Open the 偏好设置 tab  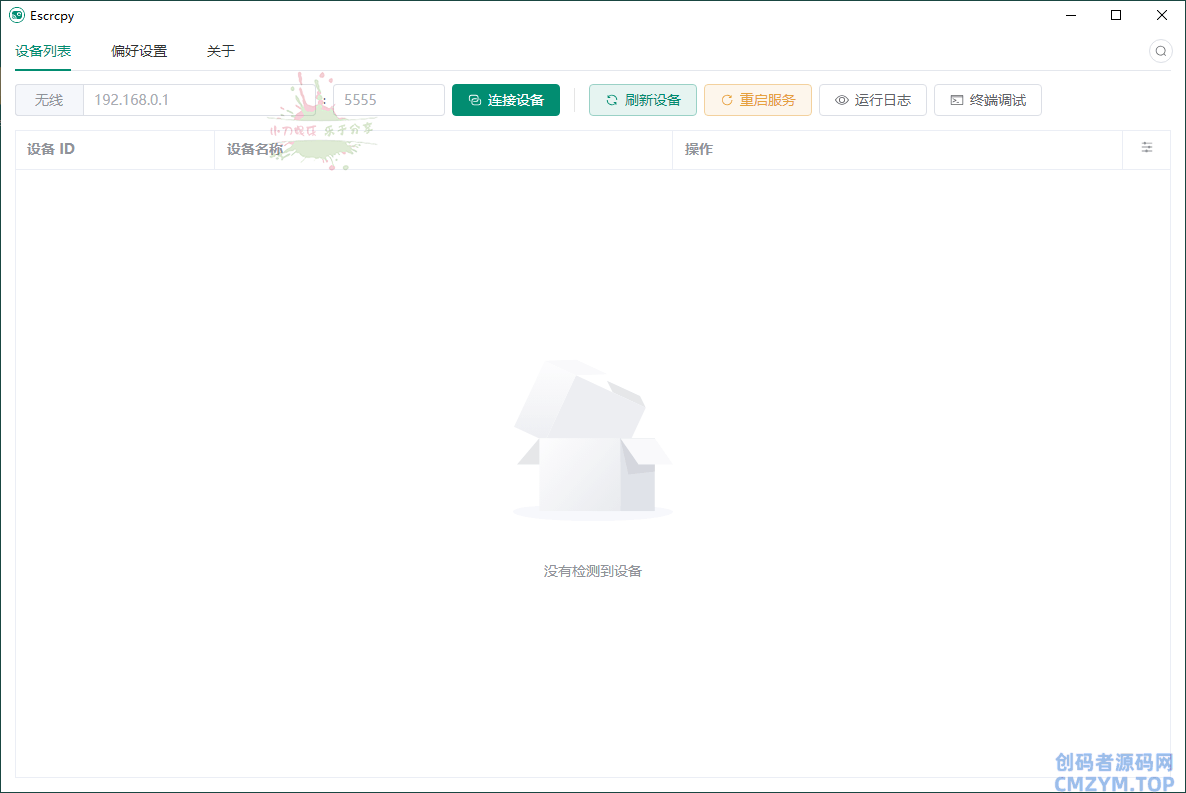click(139, 51)
